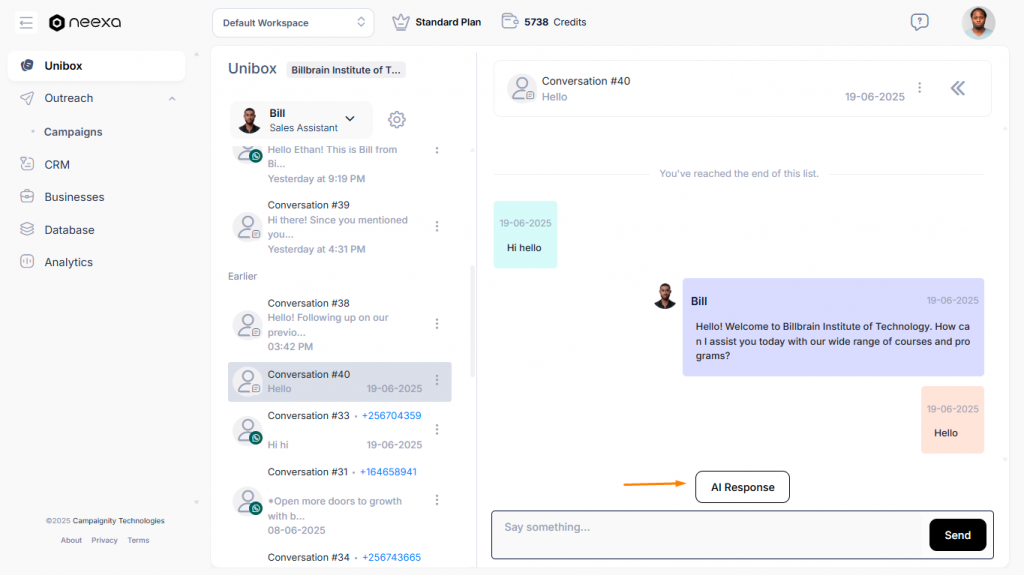
Task: Open the Privacy footer link
Action: pyautogui.click(x=104, y=540)
